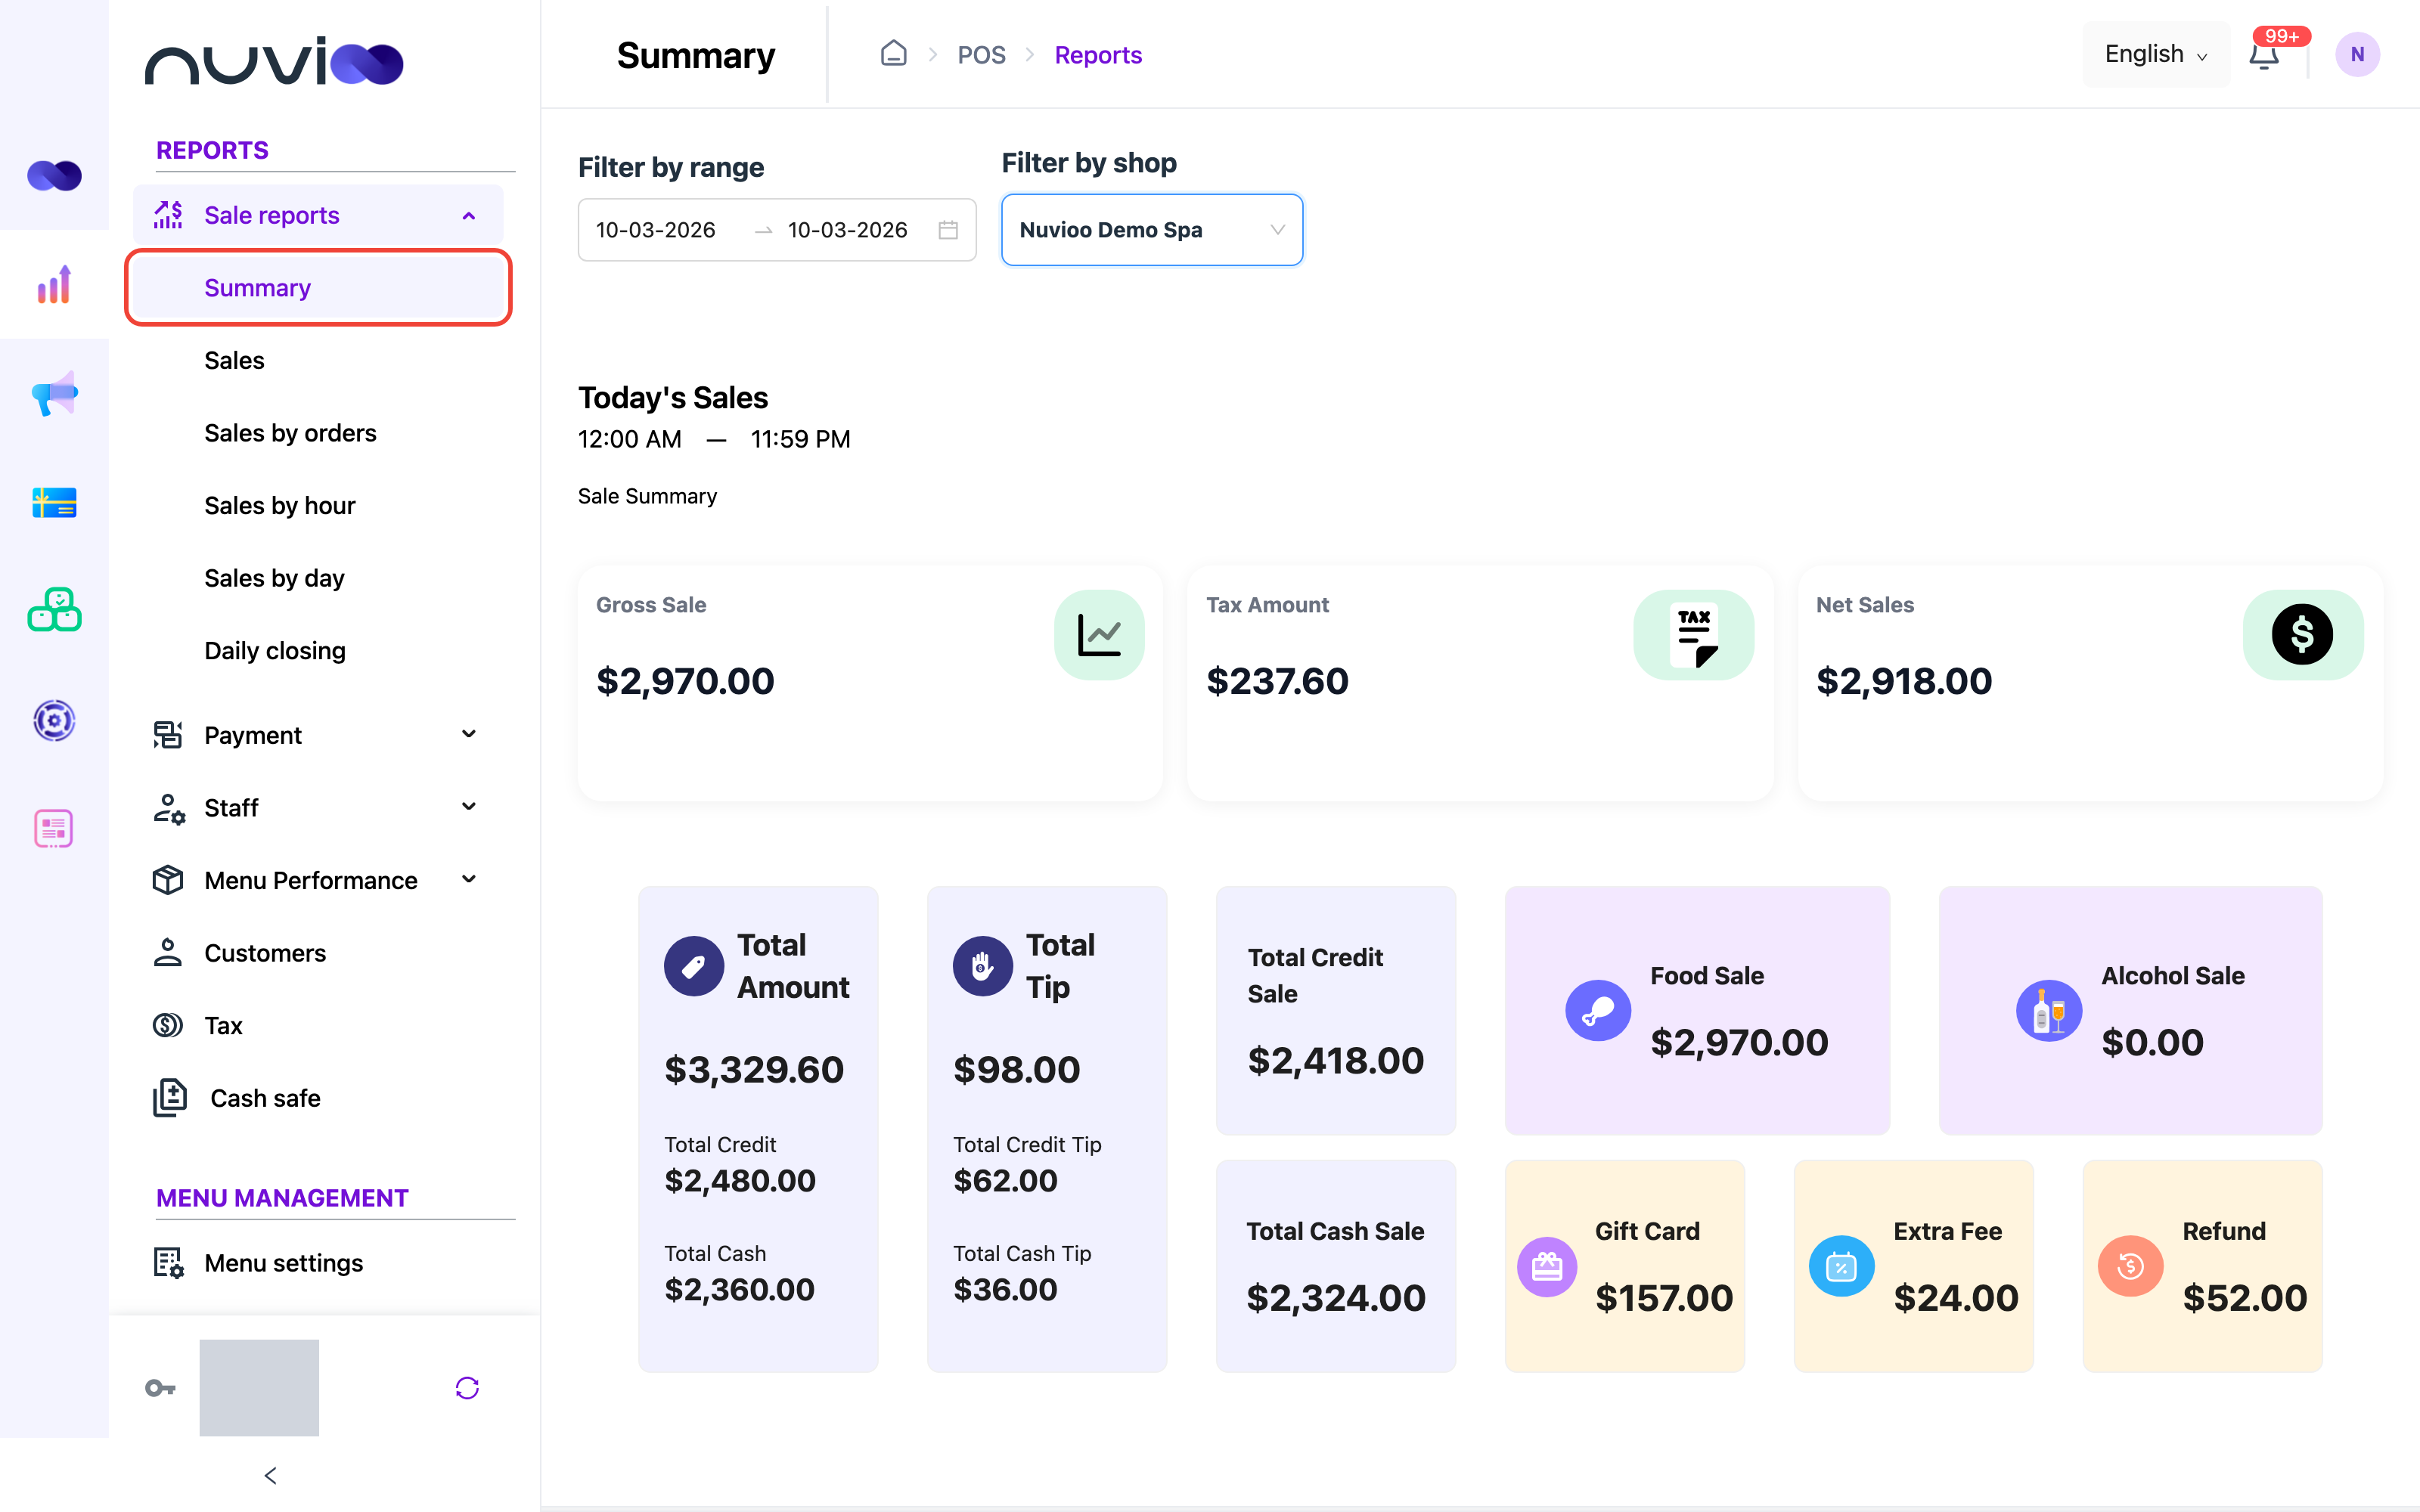
Task: Open the Sales report item
Action: [234, 360]
